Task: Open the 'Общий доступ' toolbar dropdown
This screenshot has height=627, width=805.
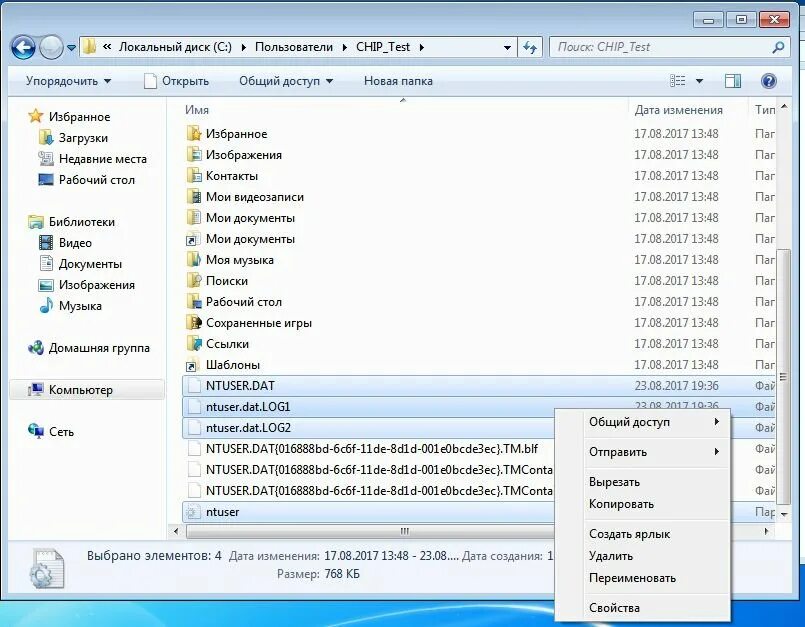Action: [285, 81]
